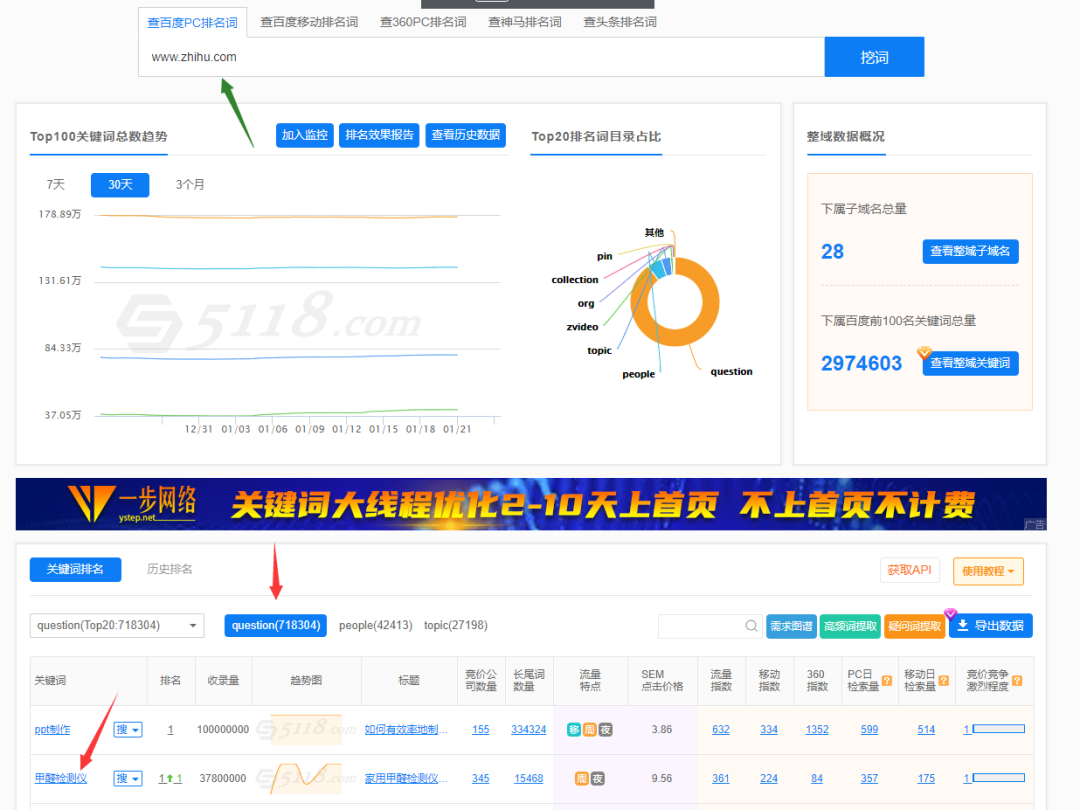Filter by people(42413) directory

tap(375, 625)
